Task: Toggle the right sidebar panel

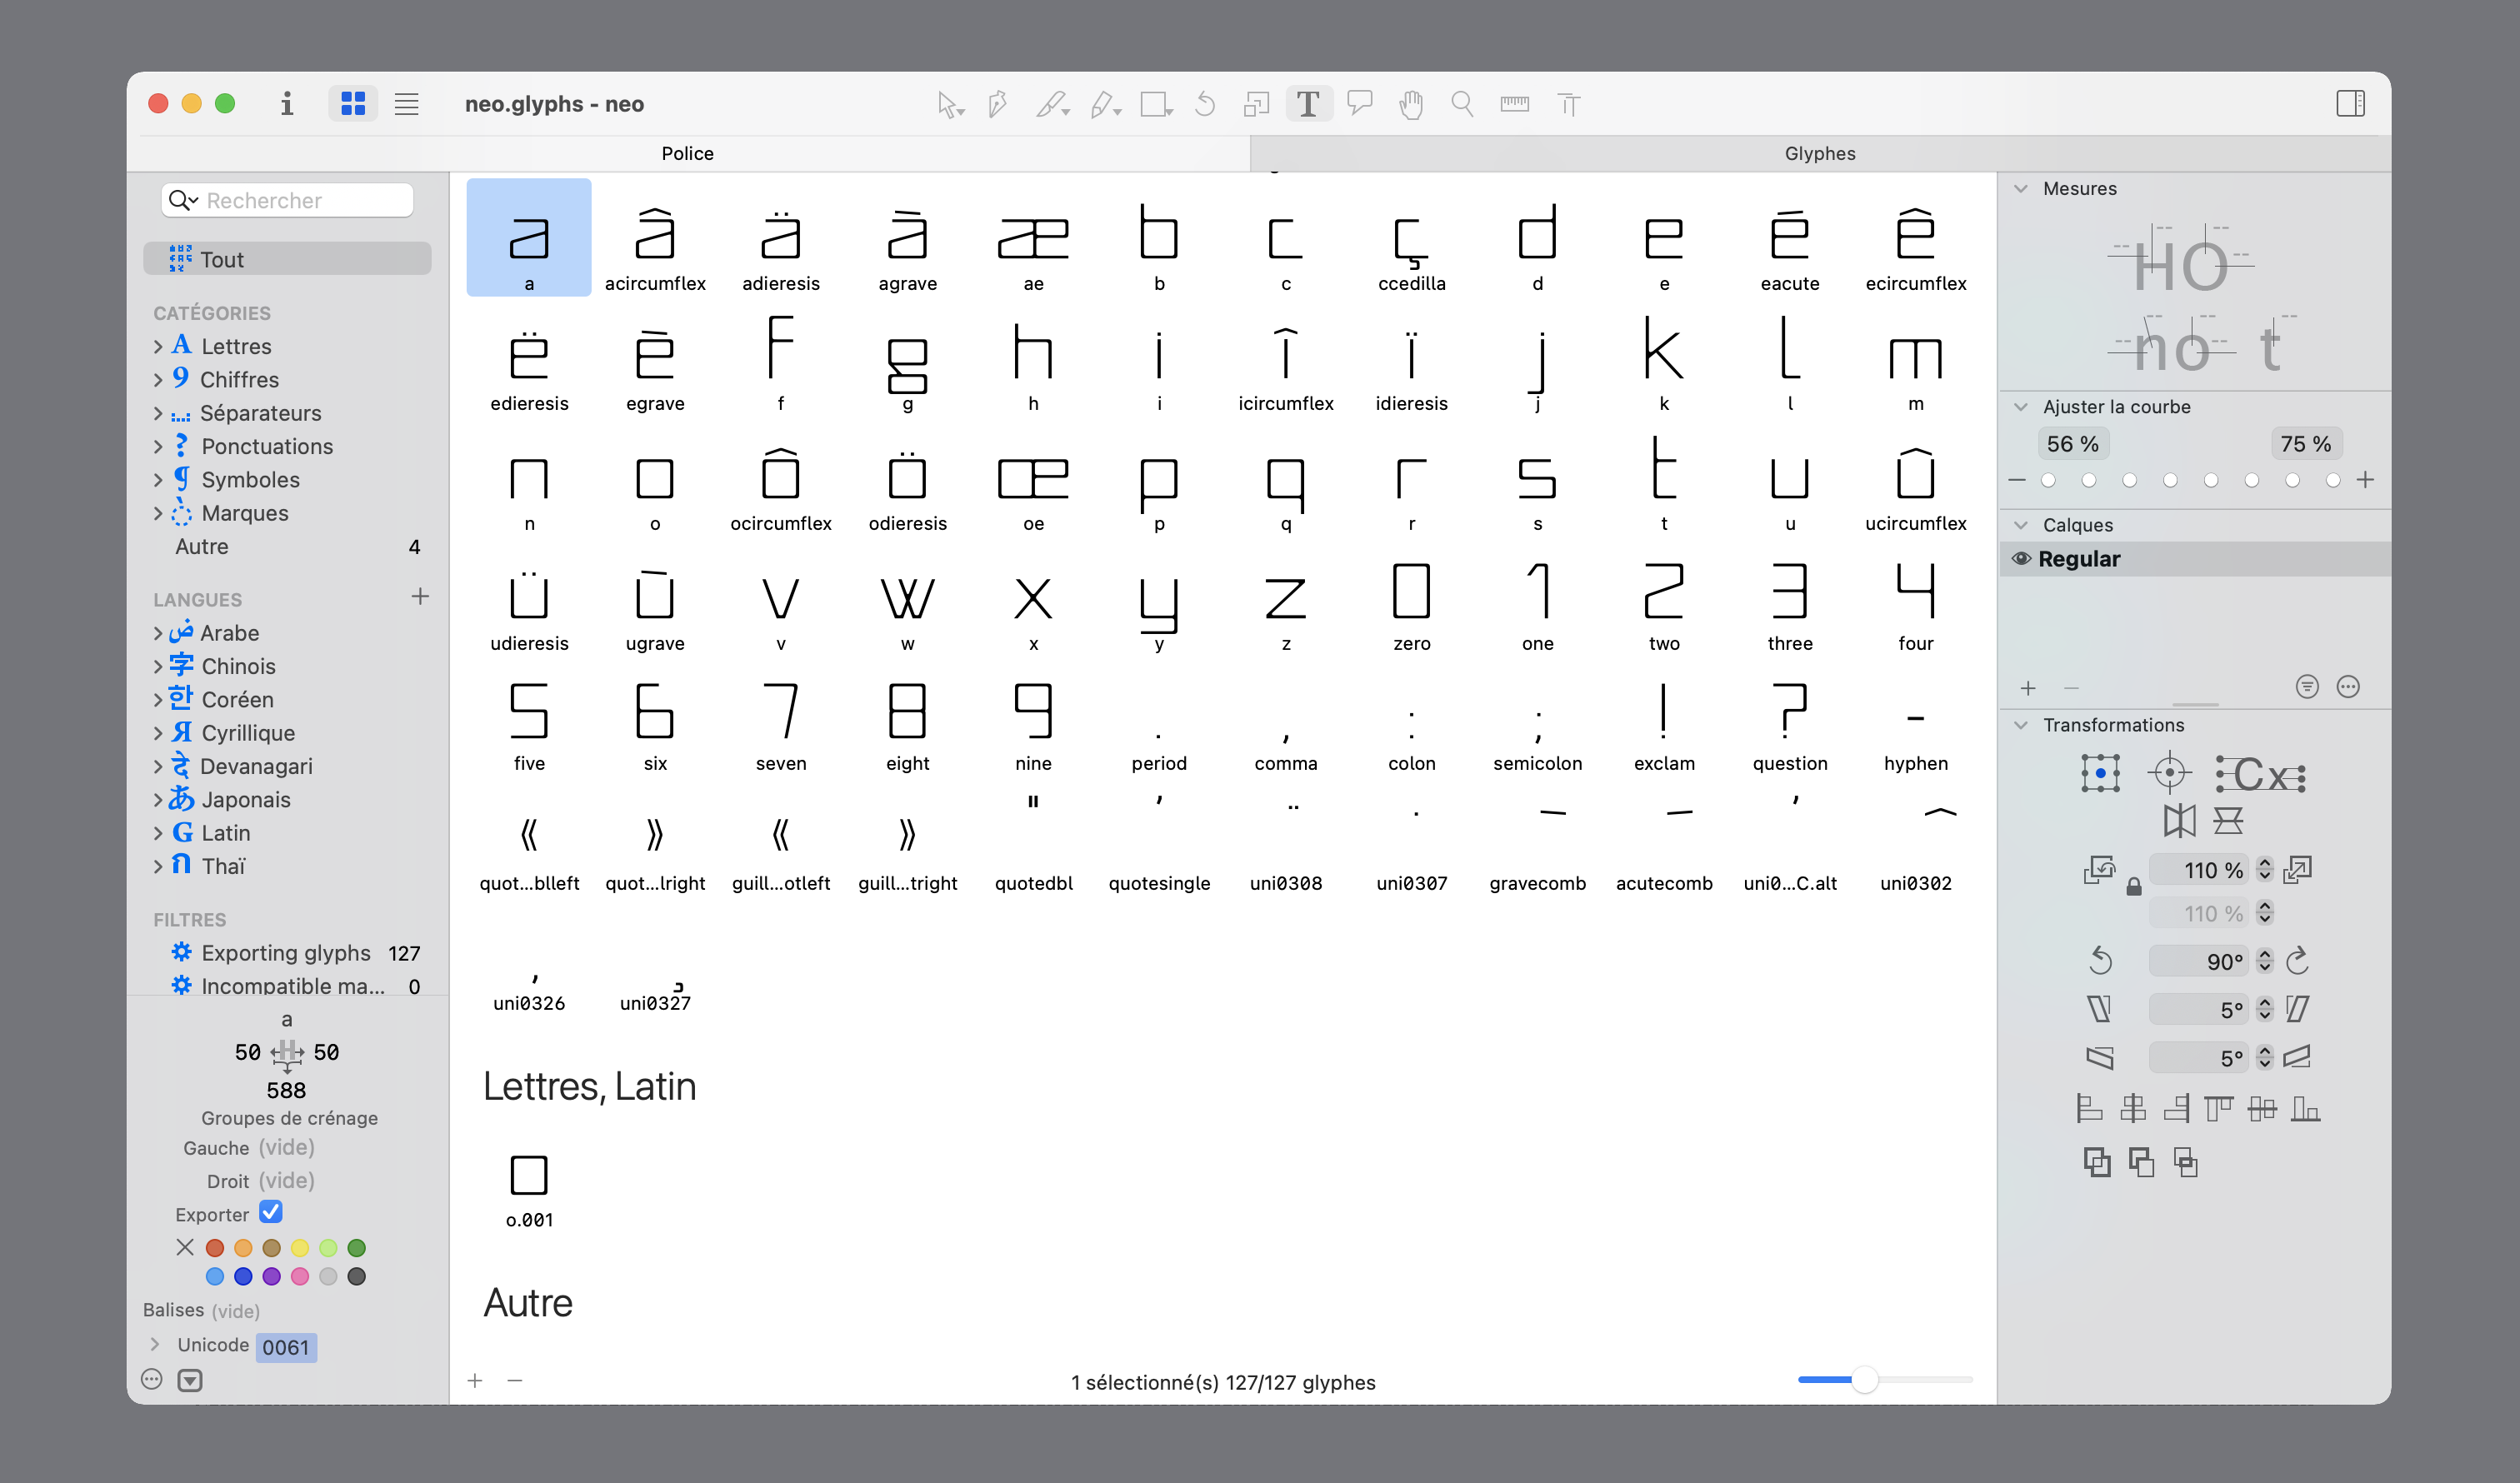Action: coord(2350,104)
